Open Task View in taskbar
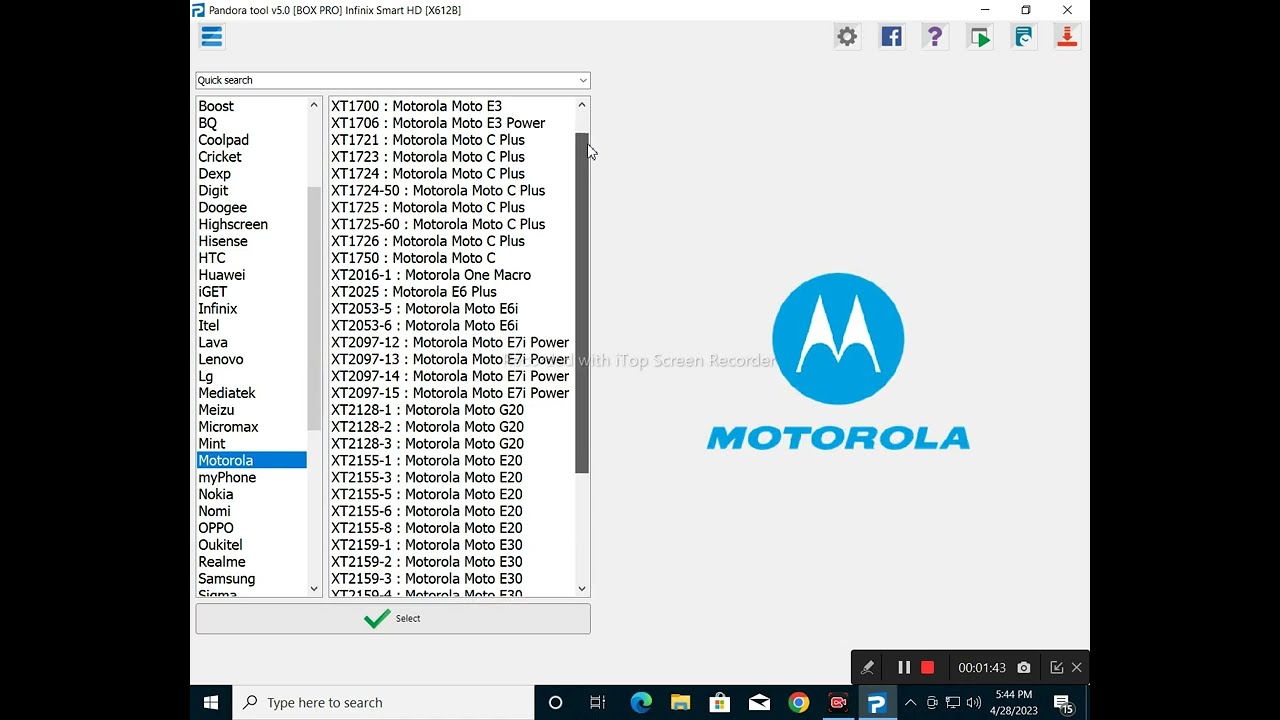The width and height of the screenshot is (1280, 720). click(597, 702)
